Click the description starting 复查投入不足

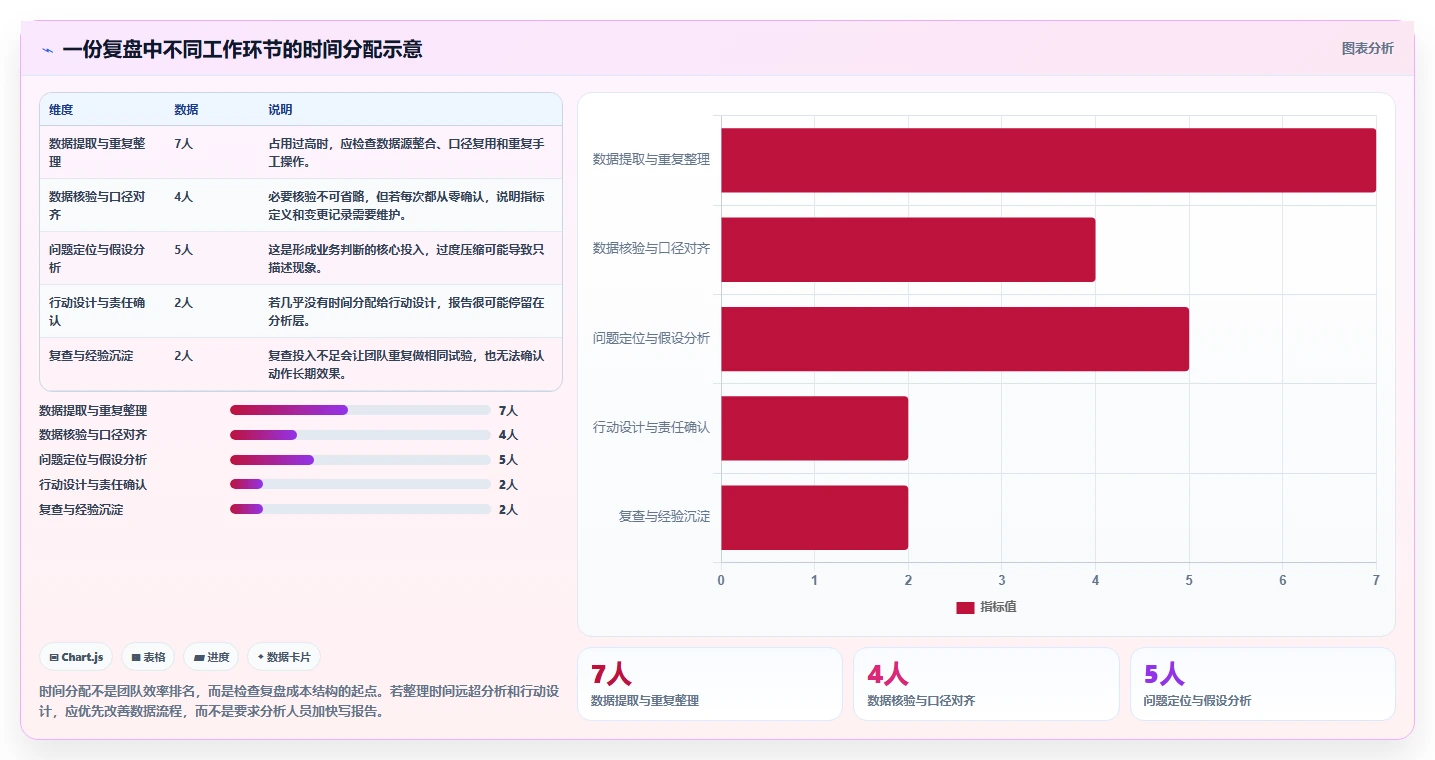407,364
